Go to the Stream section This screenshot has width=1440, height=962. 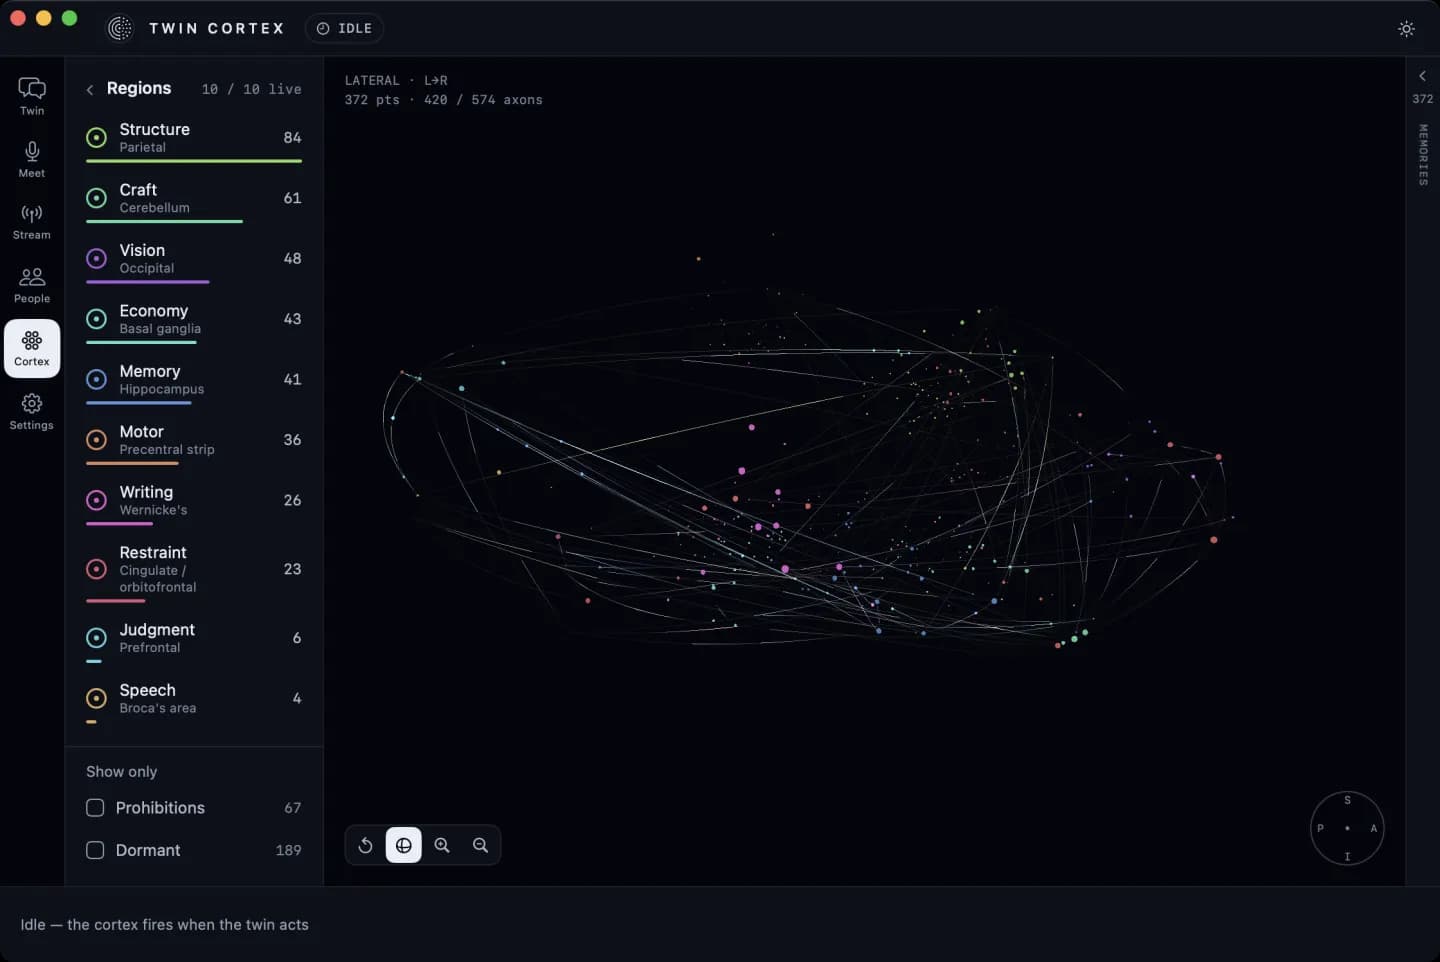coord(32,222)
